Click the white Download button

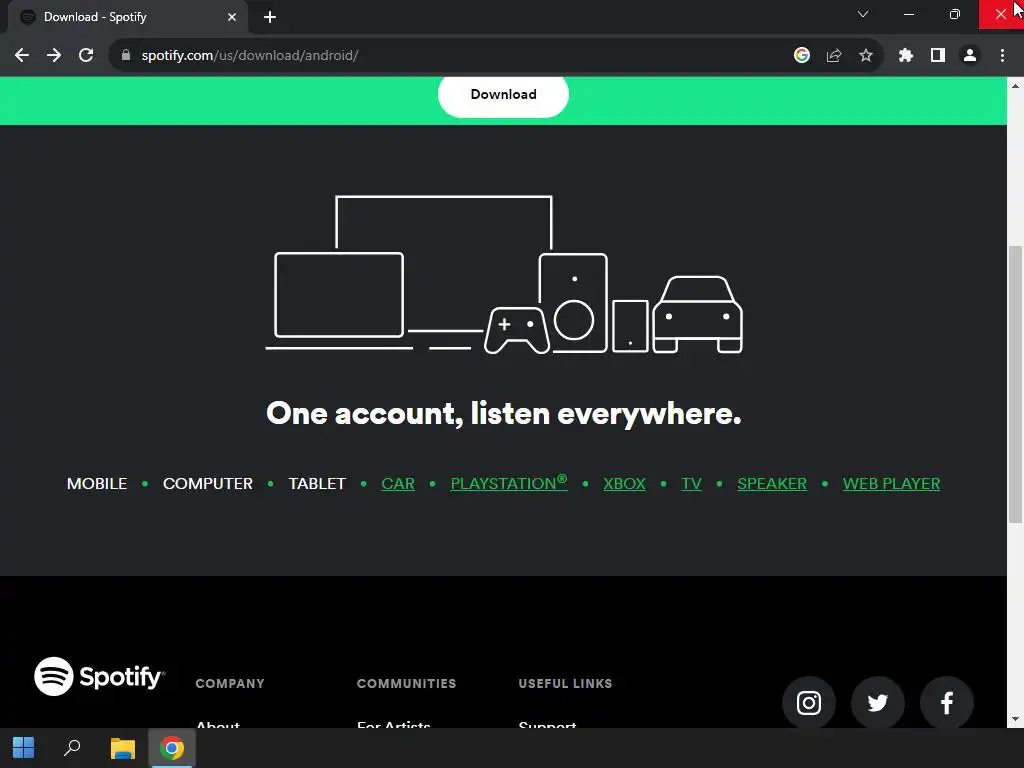[503, 95]
